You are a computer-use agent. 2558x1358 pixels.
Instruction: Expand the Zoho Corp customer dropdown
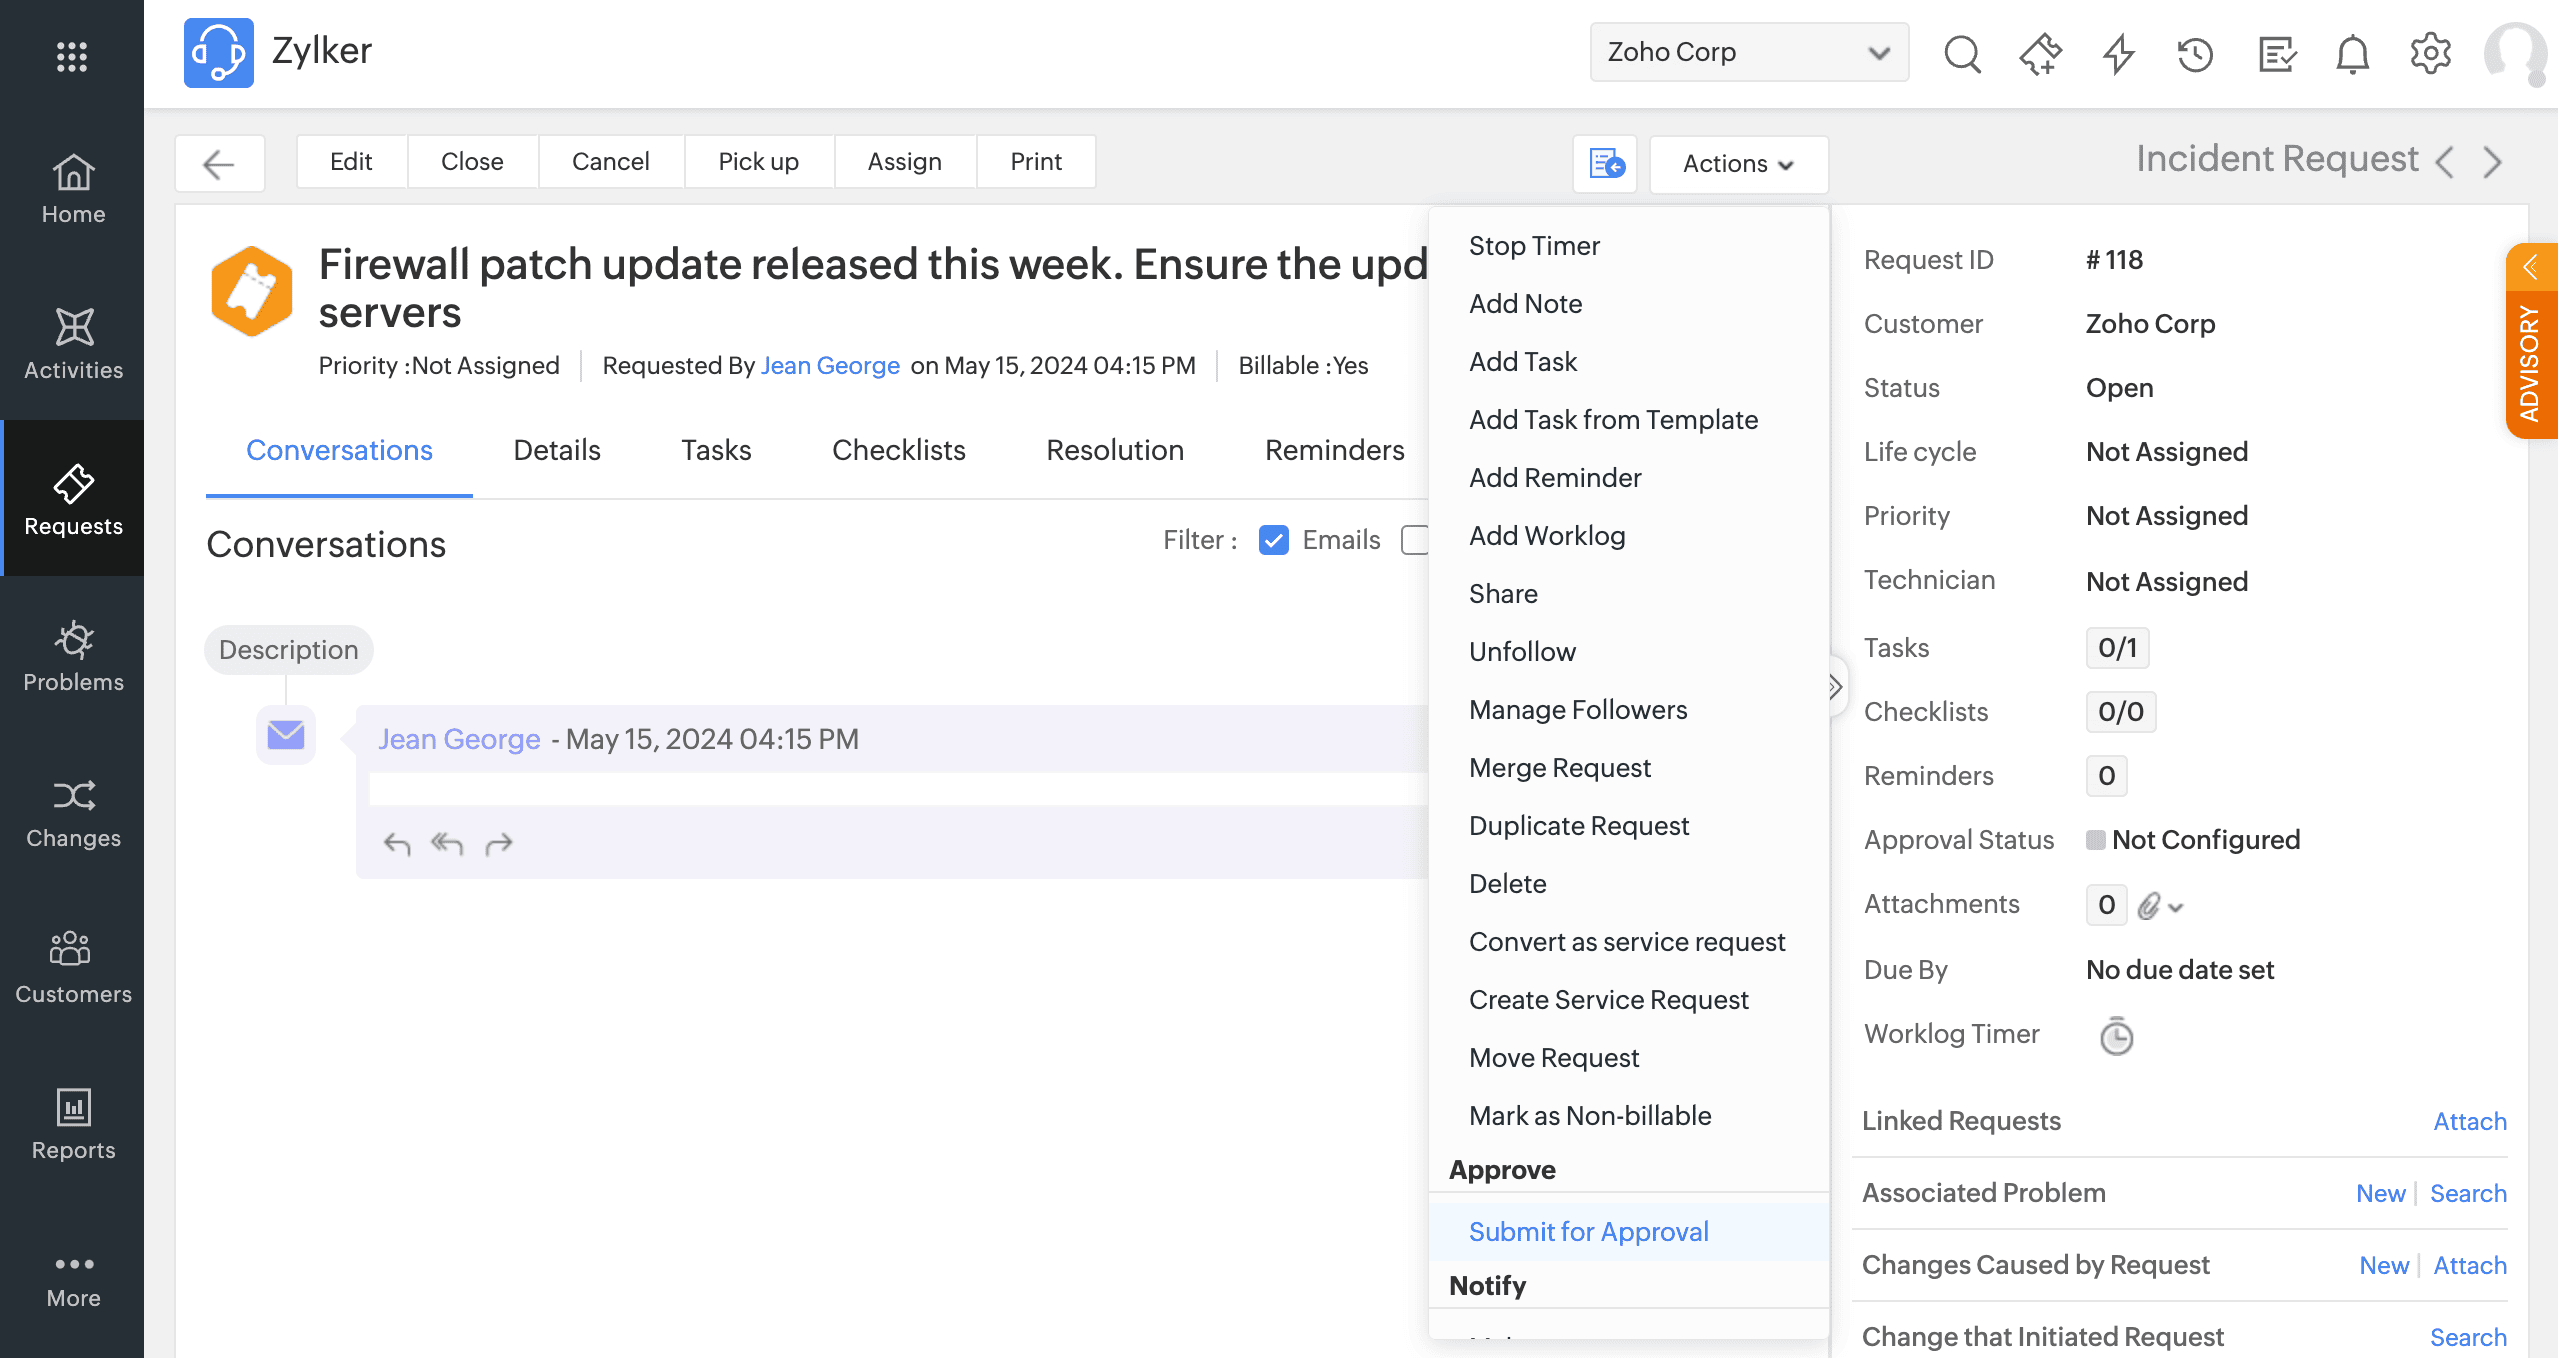tap(1748, 52)
